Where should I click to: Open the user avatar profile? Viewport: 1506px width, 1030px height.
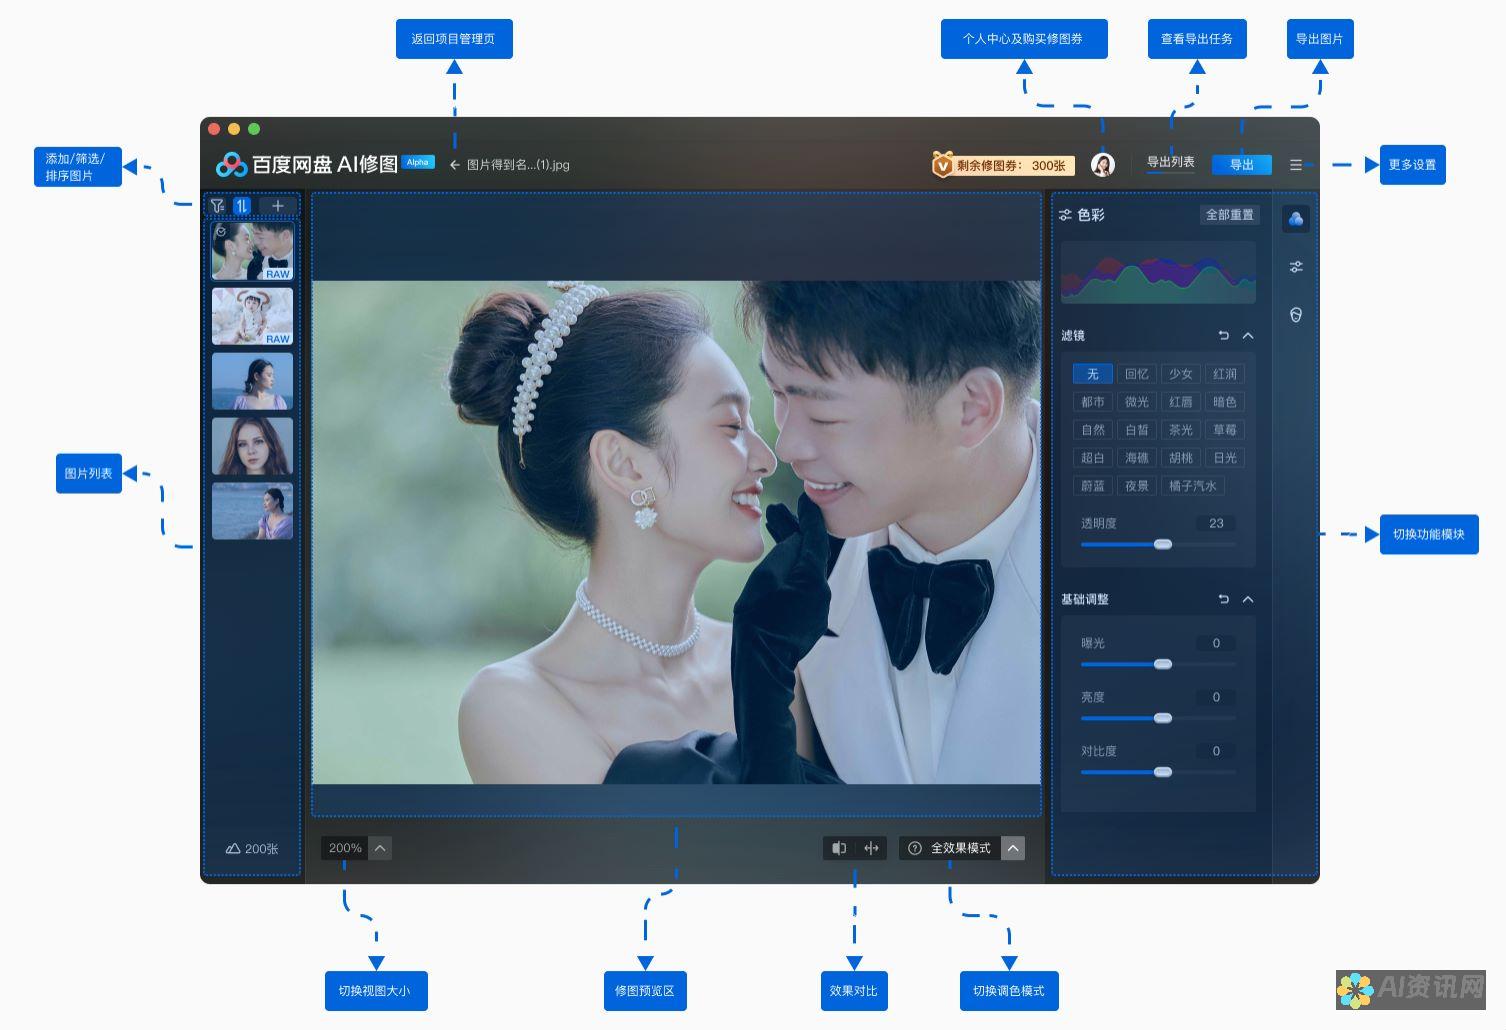[x=1103, y=165]
